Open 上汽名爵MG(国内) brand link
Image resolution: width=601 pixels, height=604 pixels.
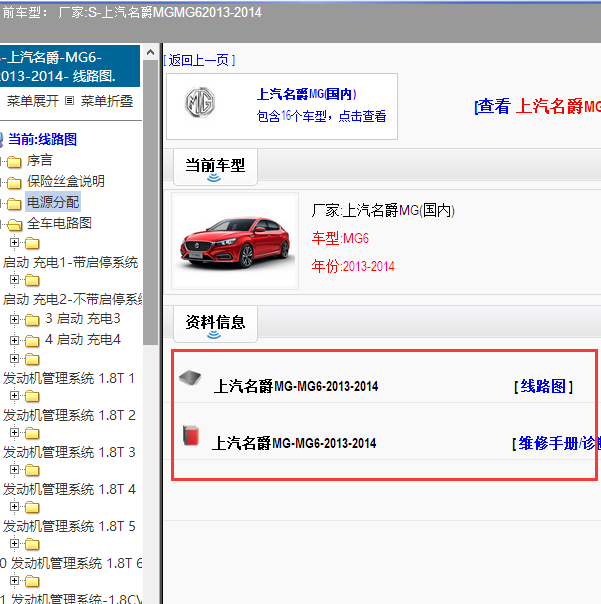(307, 94)
